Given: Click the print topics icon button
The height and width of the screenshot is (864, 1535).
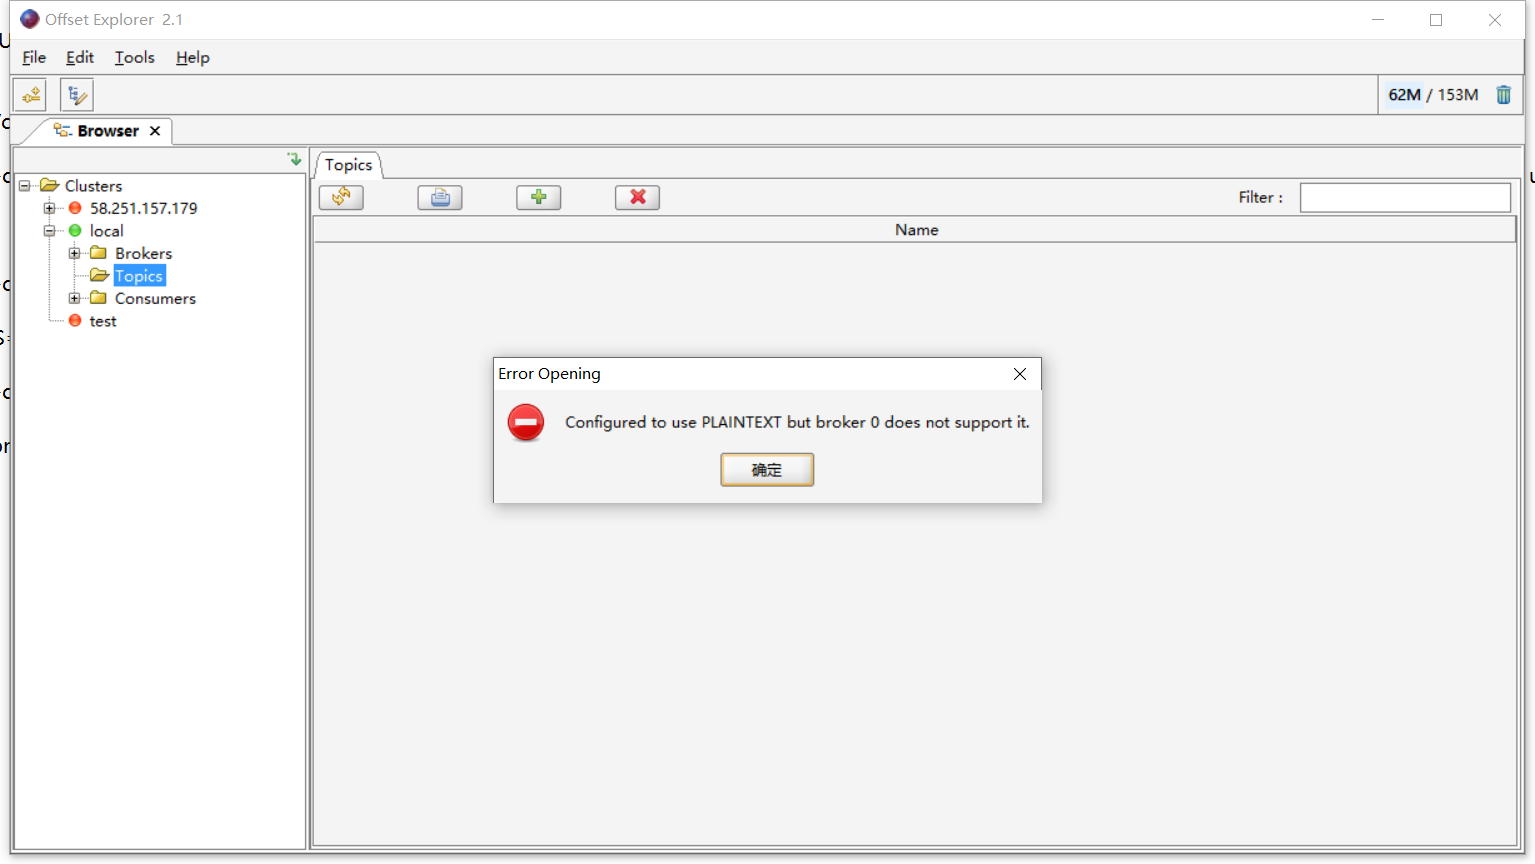Looking at the screenshot, I should click(x=440, y=197).
